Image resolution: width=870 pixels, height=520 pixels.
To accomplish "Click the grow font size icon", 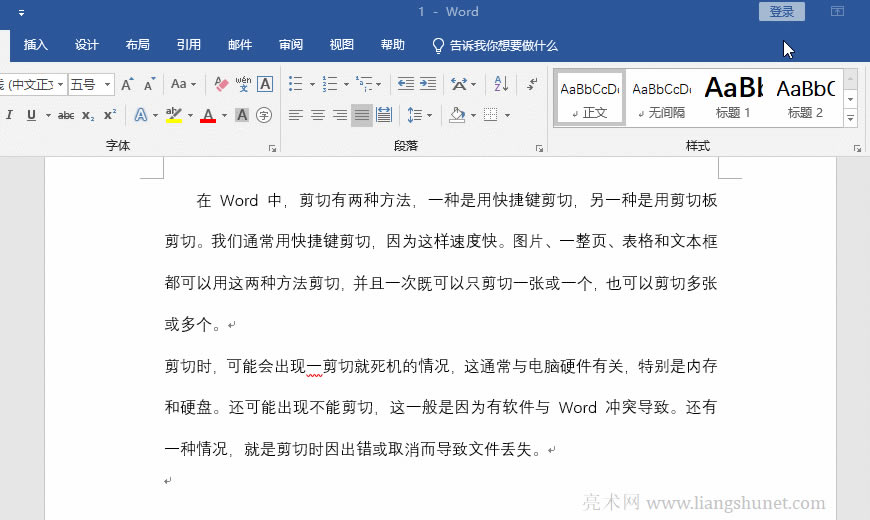I will pos(127,84).
